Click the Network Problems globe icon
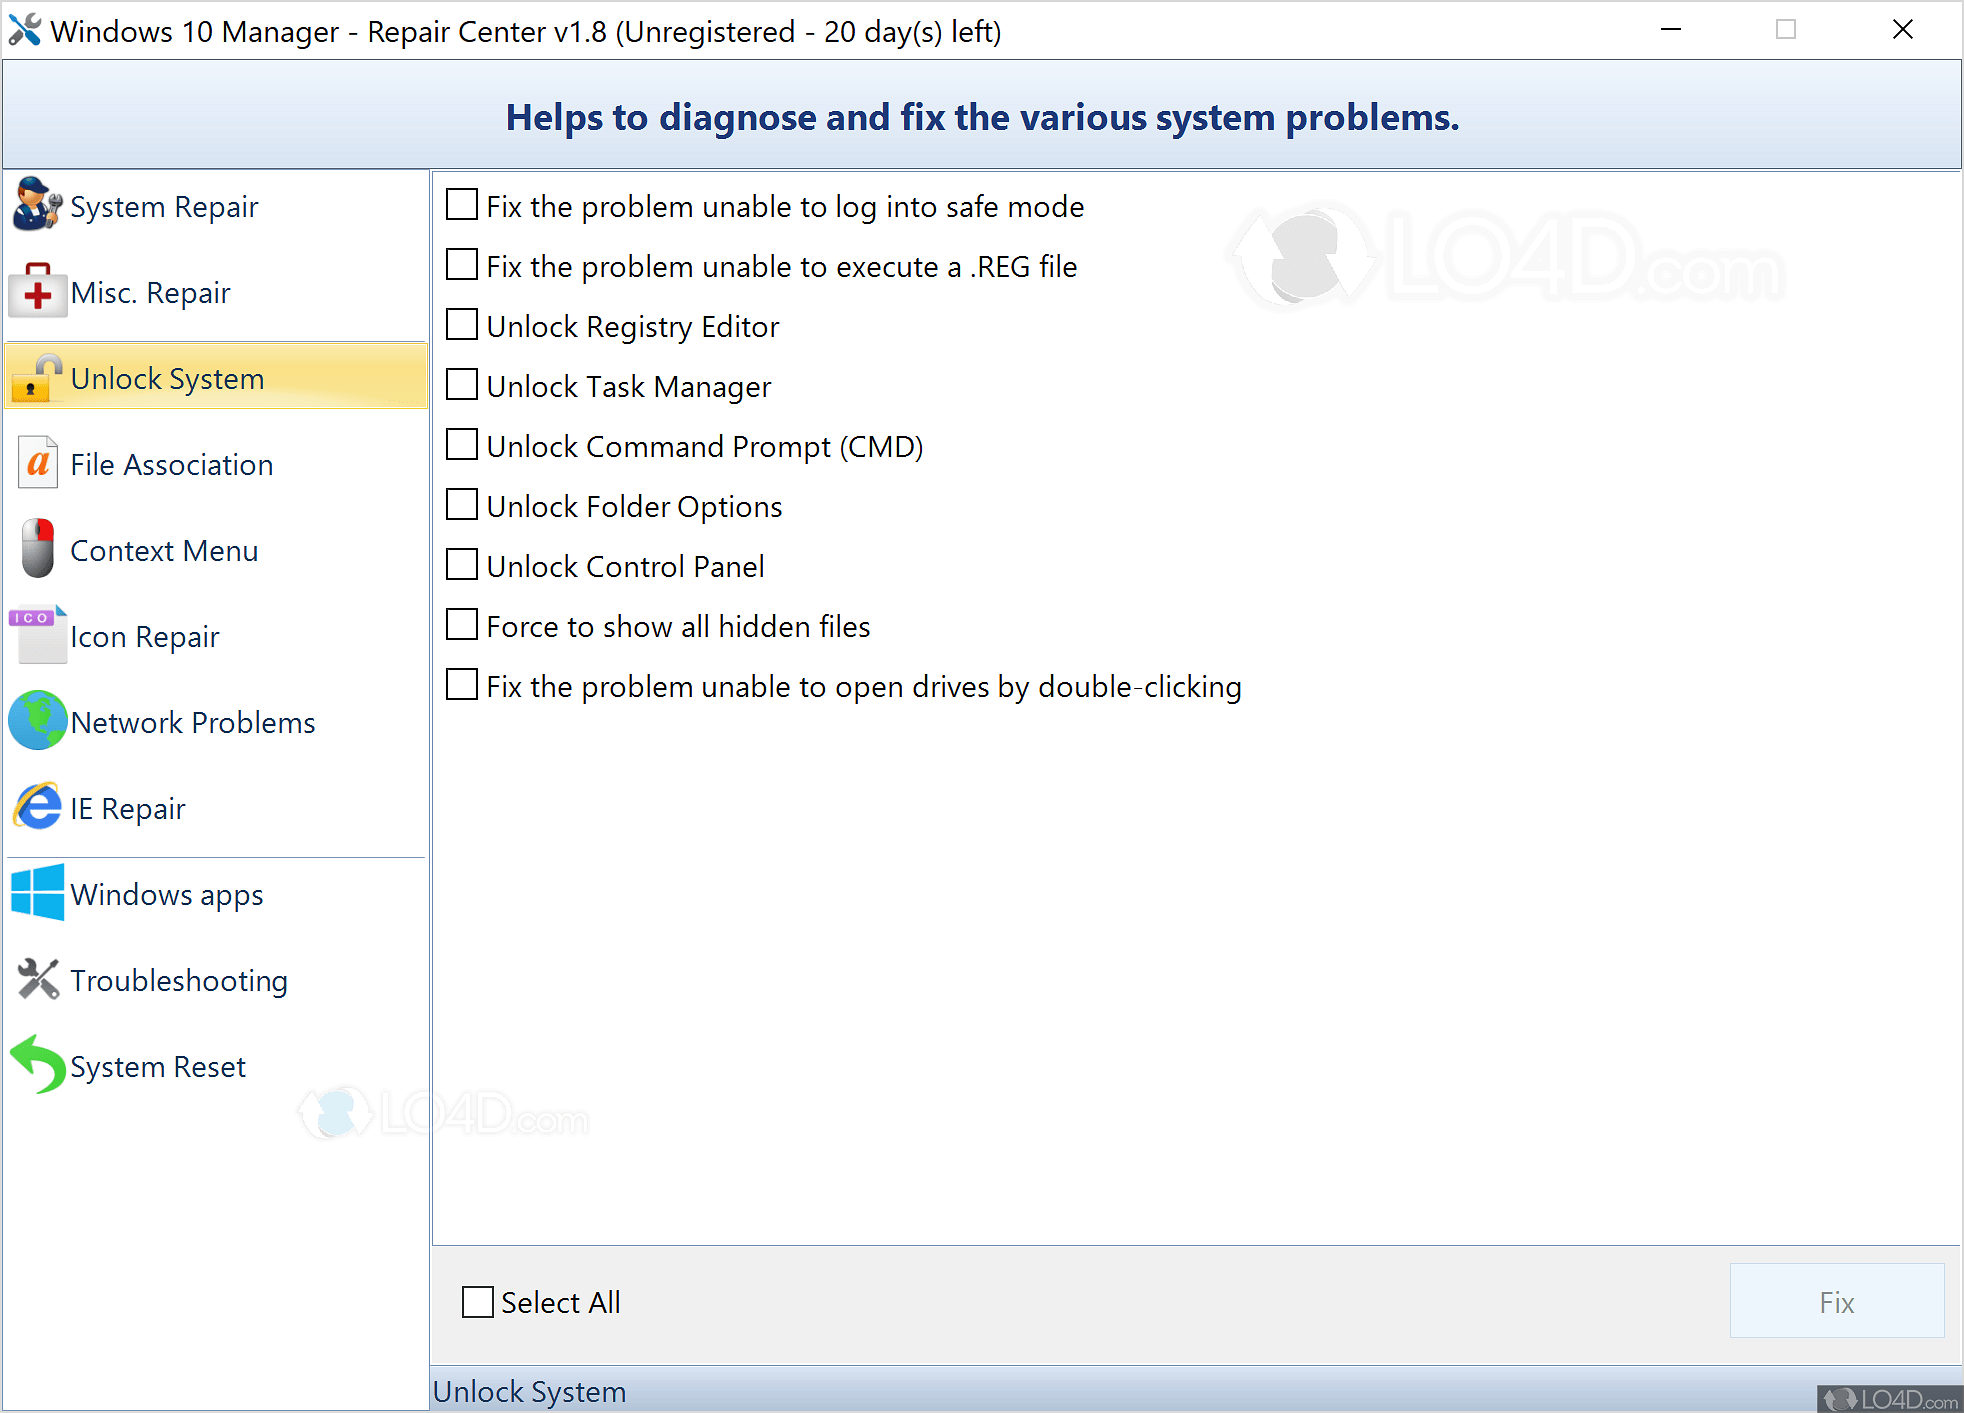The width and height of the screenshot is (1964, 1413). pos(38,721)
